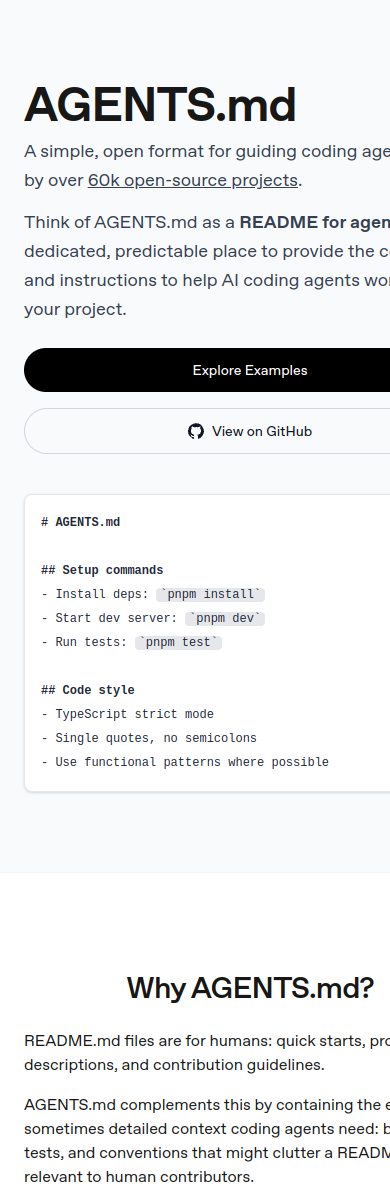Click the 'A simple, open format' intro sentence
This screenshot has height=1200, width=390.
pyautogui.click(x=207, y=166)
